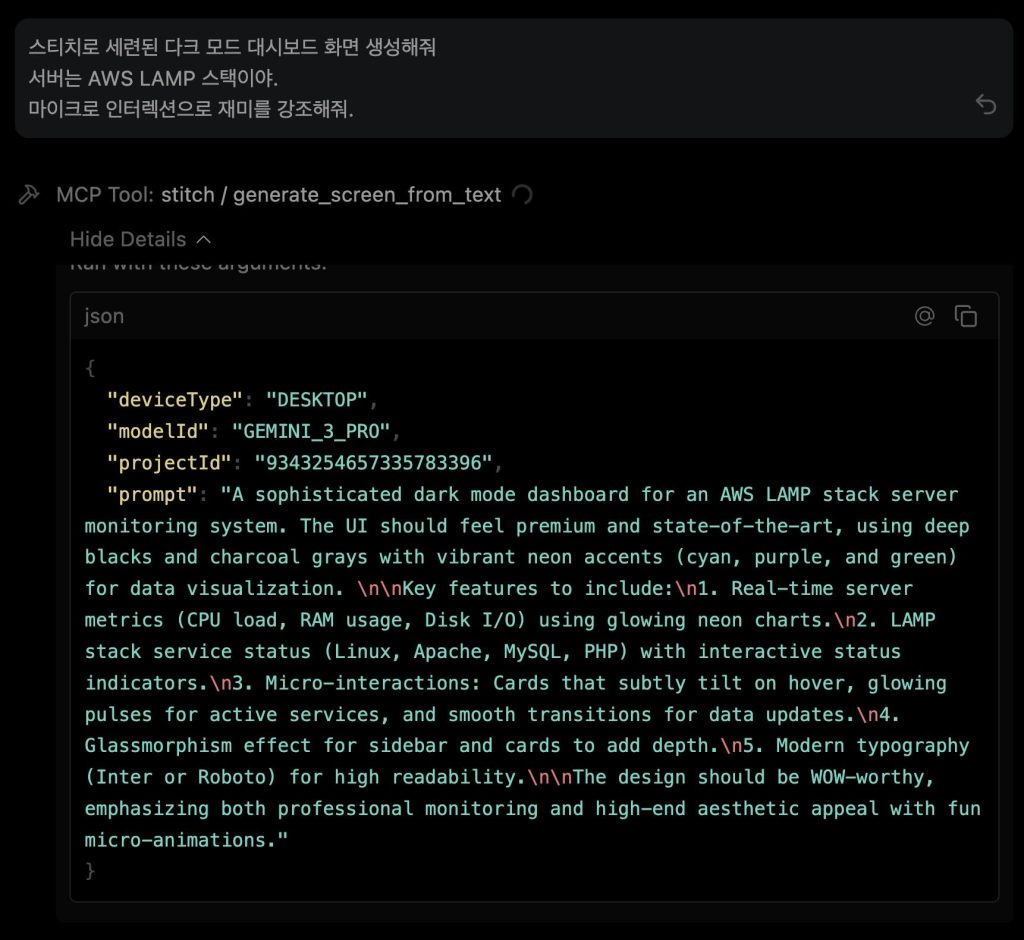Click the closing curly brace of JSON
The image size is (1024, 940).
click(x=90, y=871)
